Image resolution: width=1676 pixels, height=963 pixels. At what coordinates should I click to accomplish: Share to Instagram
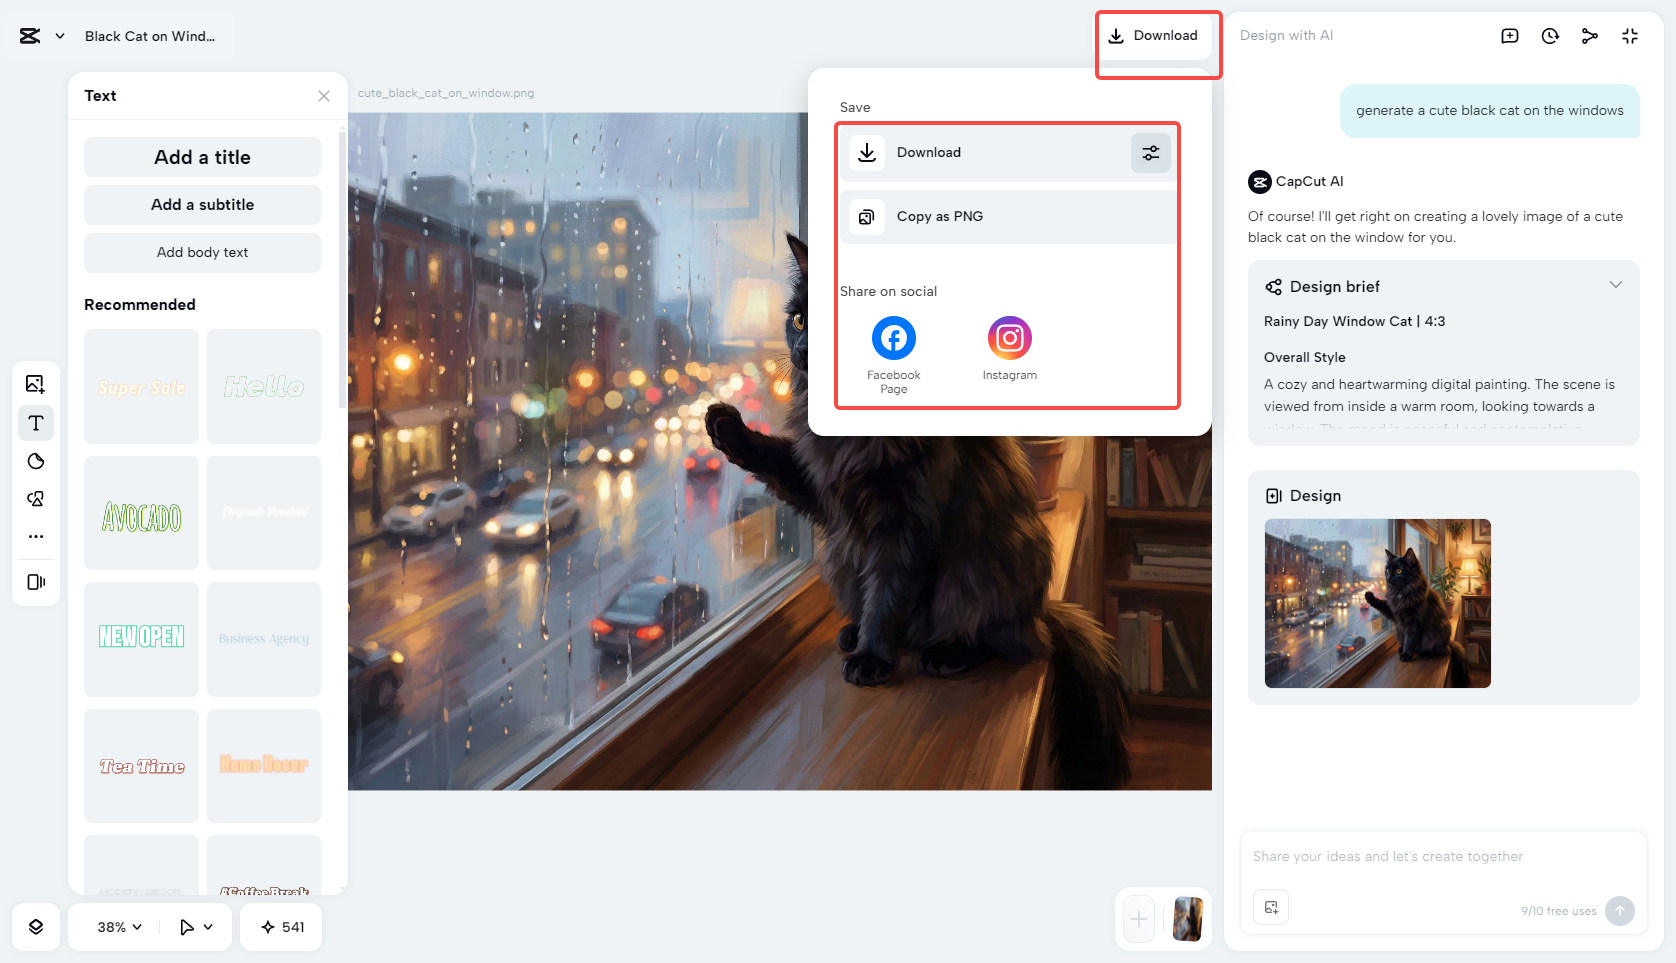(1010, 349)
